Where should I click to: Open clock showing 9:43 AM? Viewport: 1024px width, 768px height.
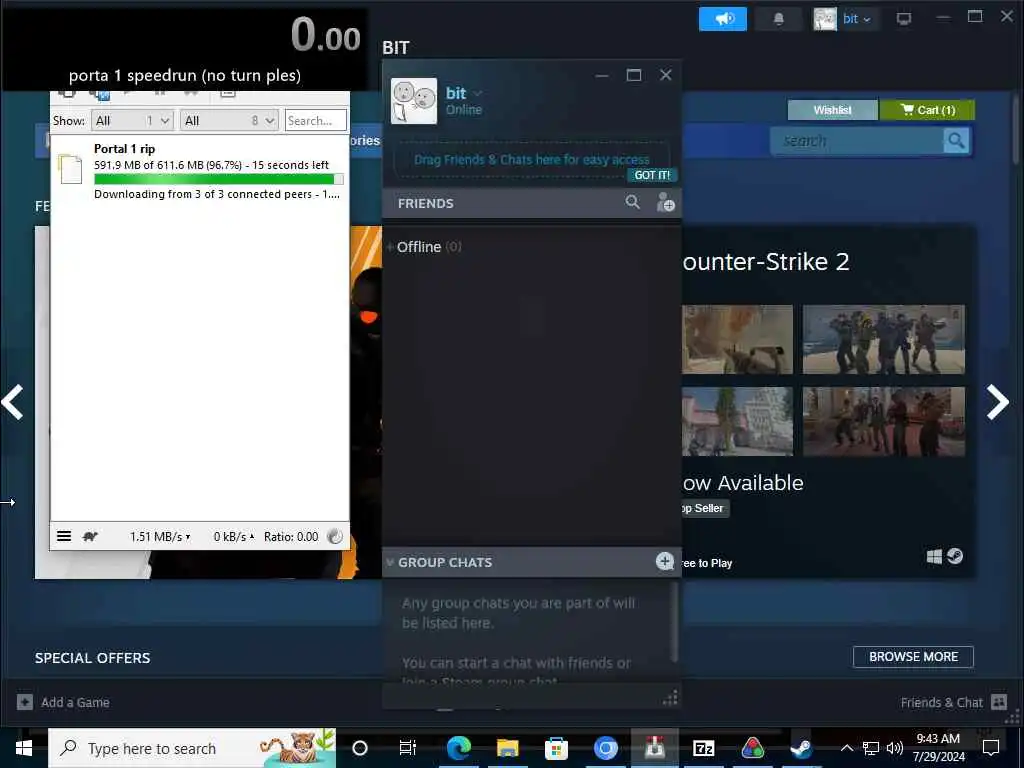[938, 748]
